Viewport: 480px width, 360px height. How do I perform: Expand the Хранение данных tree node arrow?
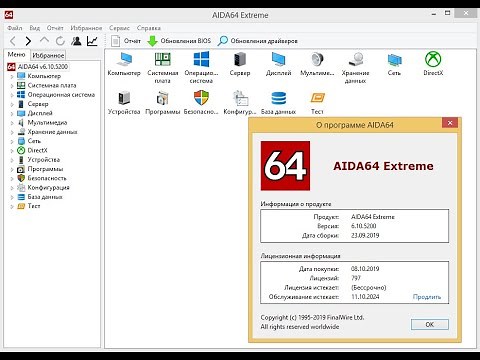coord(12,132)
